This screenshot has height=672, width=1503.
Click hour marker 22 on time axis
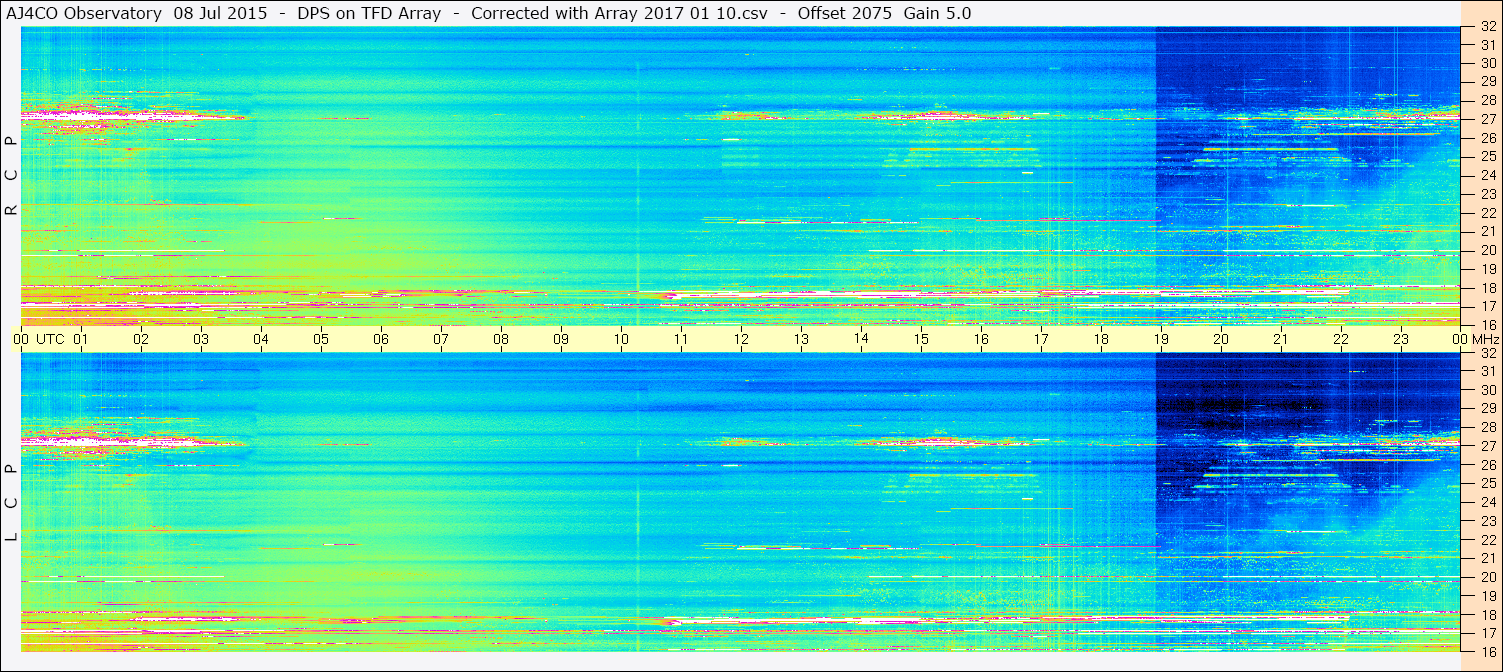[x=1341, y=339]
